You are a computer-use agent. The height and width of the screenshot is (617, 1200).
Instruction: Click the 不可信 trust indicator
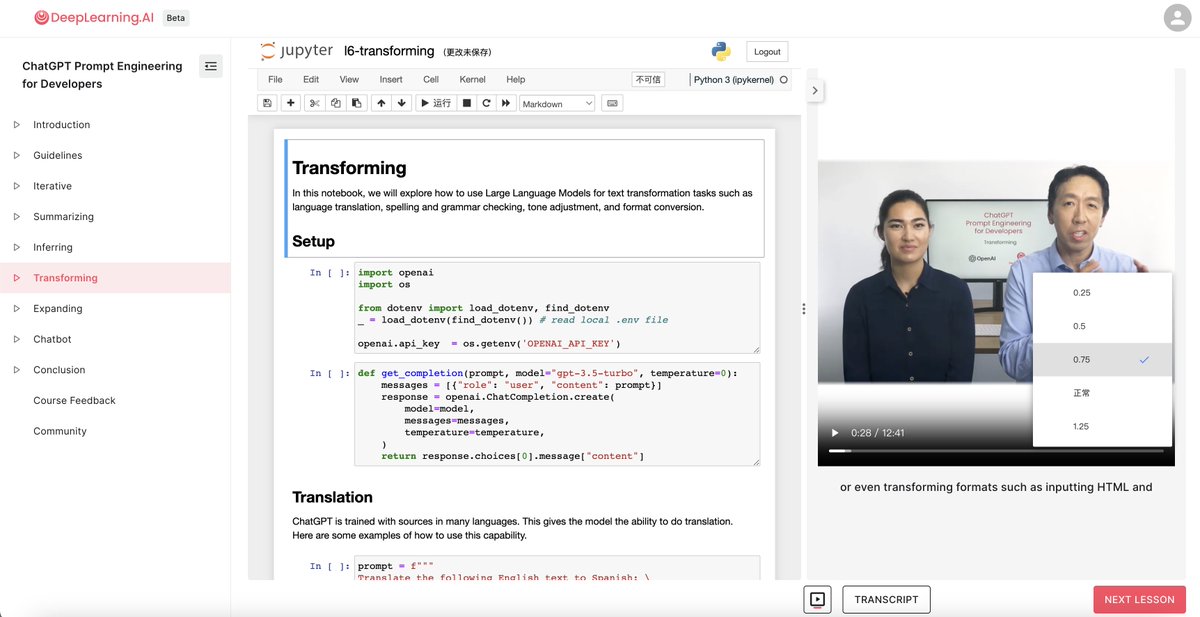648,79
